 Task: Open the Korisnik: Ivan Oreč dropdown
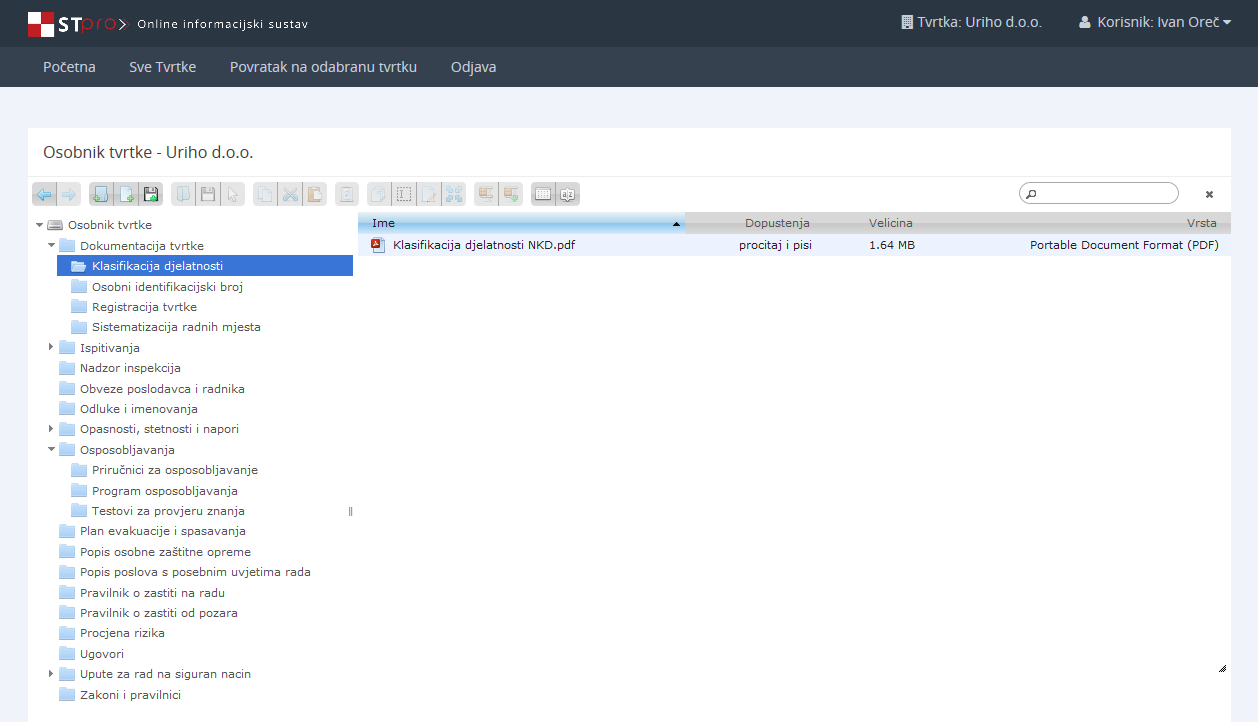click(x=1154, y=22)
